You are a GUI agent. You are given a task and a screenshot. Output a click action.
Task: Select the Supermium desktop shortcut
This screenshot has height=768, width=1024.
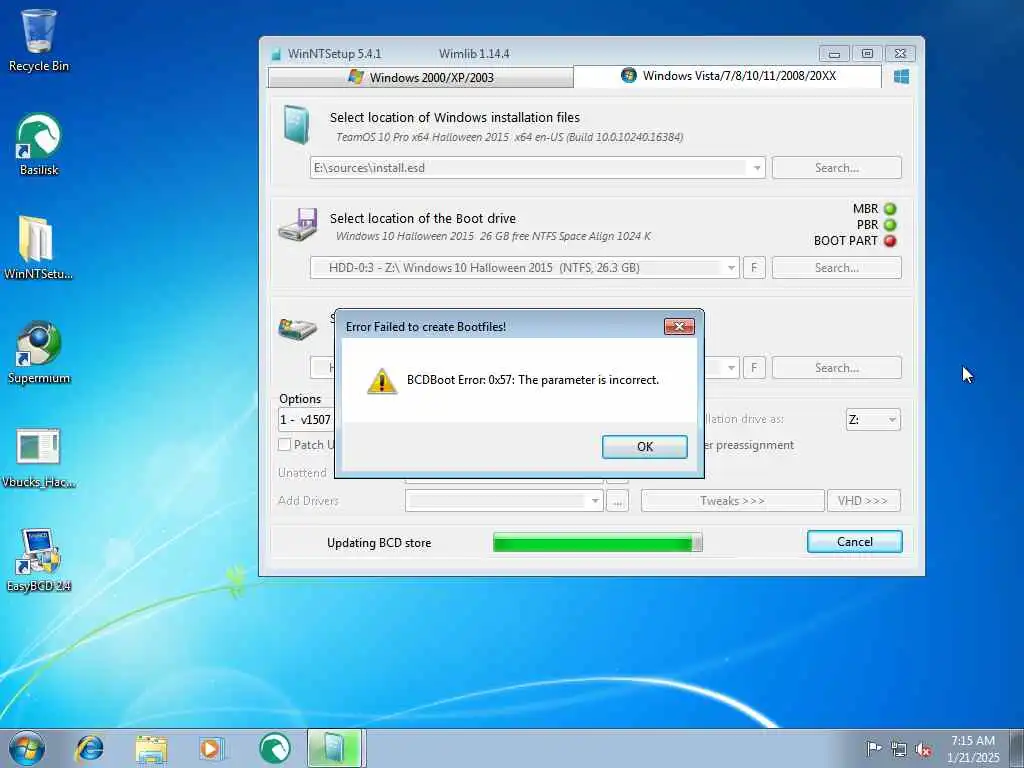tap(39, 353)
